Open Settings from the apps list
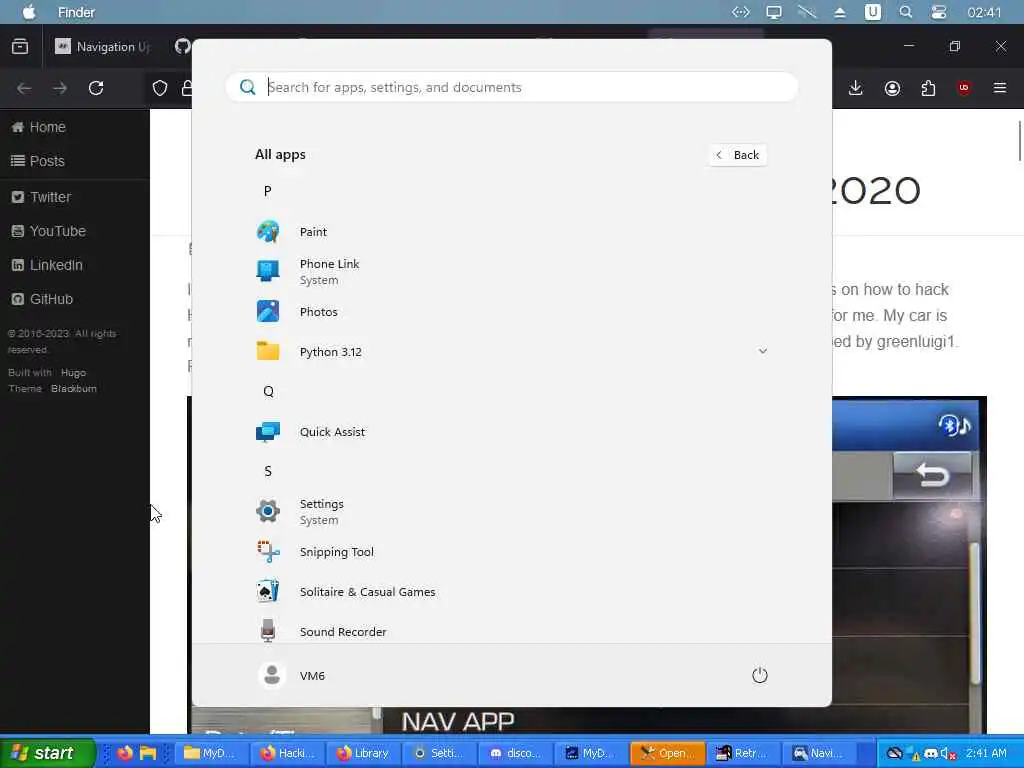Screen dimensions: 1024x768 click(x=511, y=511)
